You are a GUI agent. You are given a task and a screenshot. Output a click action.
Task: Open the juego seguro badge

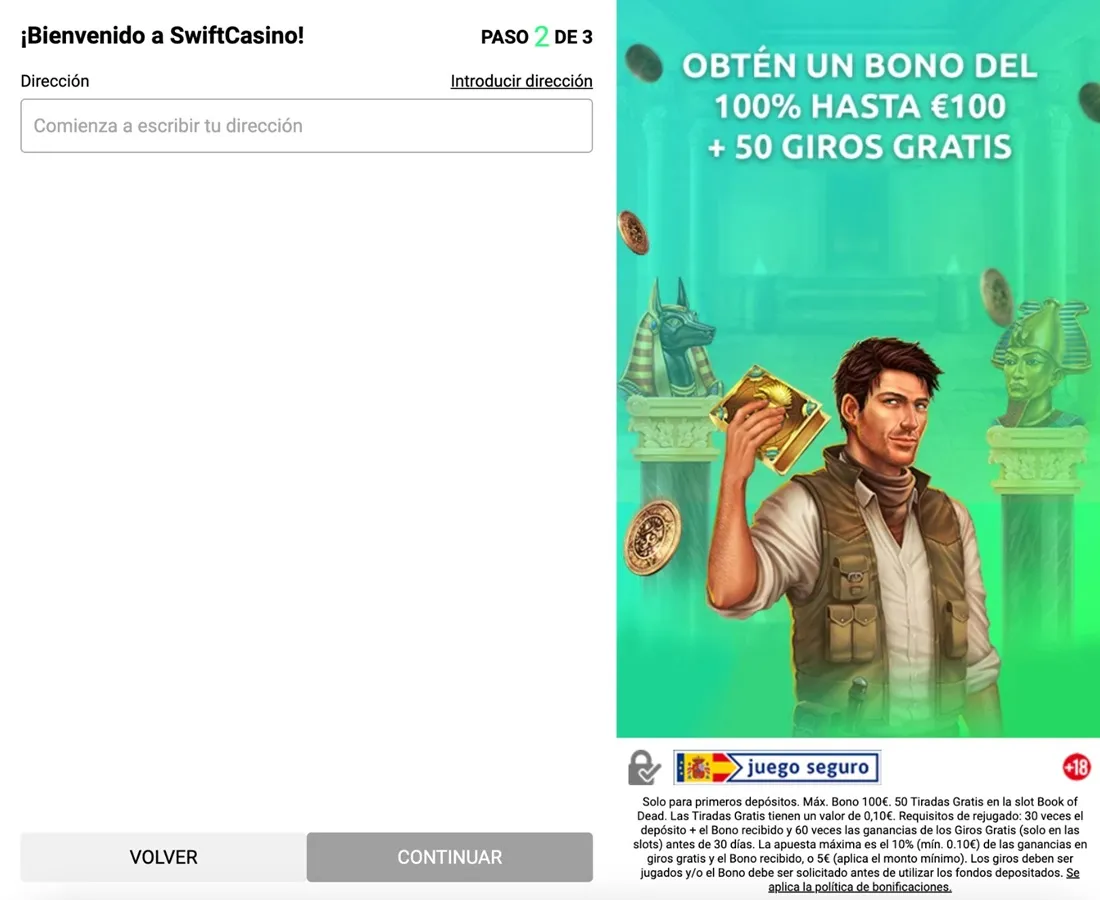(x=777, y=767)
